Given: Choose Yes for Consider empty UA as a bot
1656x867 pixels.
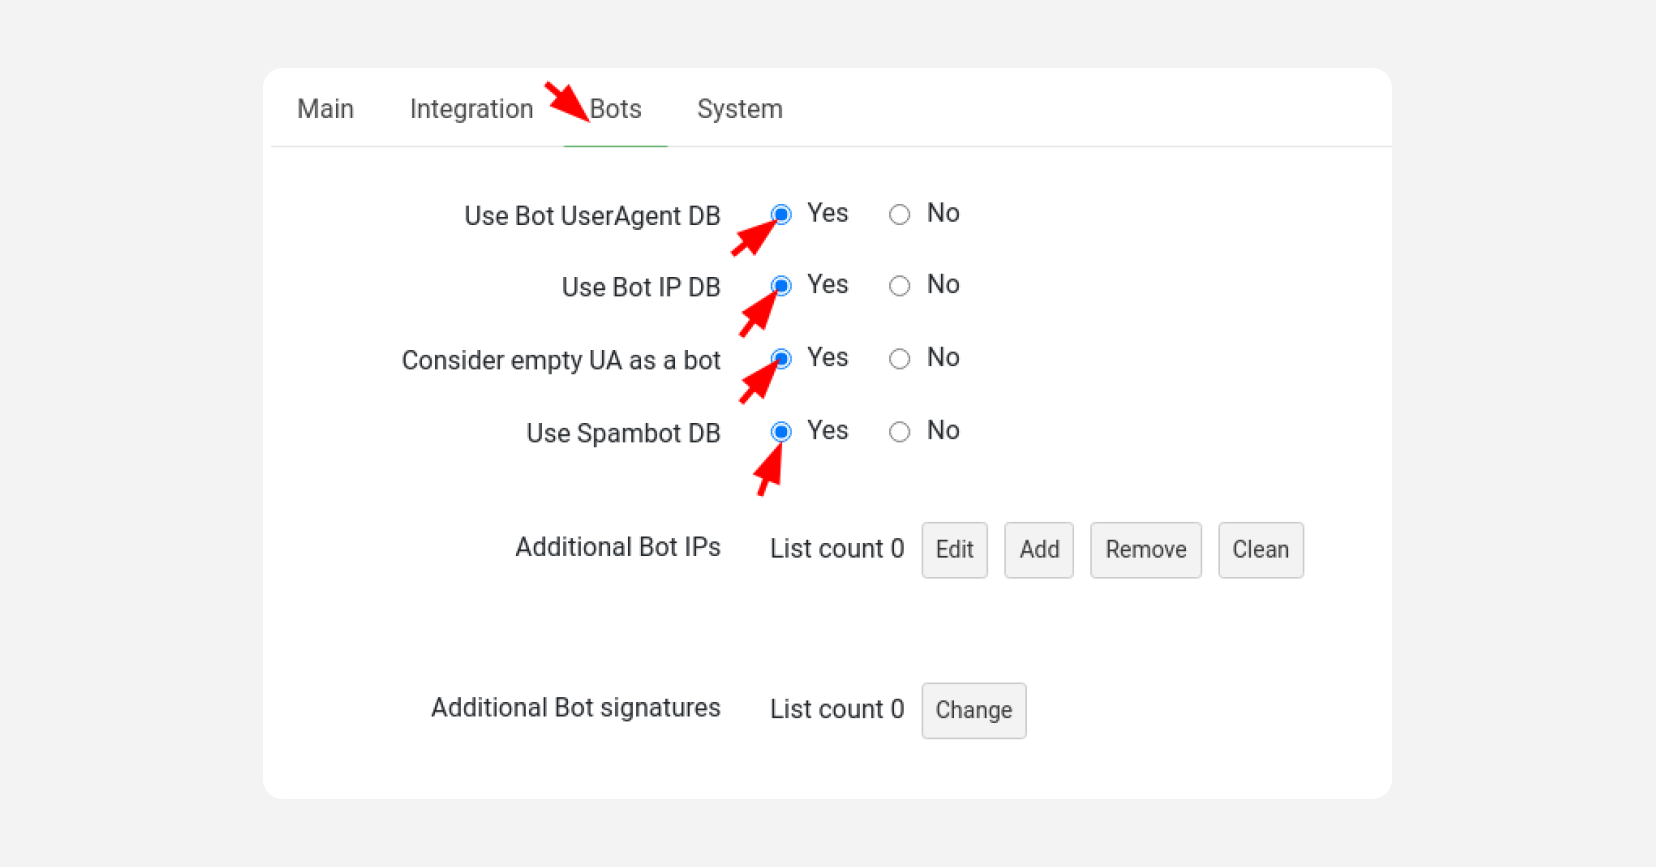Looking at the screenshot, I should point(782,359).
